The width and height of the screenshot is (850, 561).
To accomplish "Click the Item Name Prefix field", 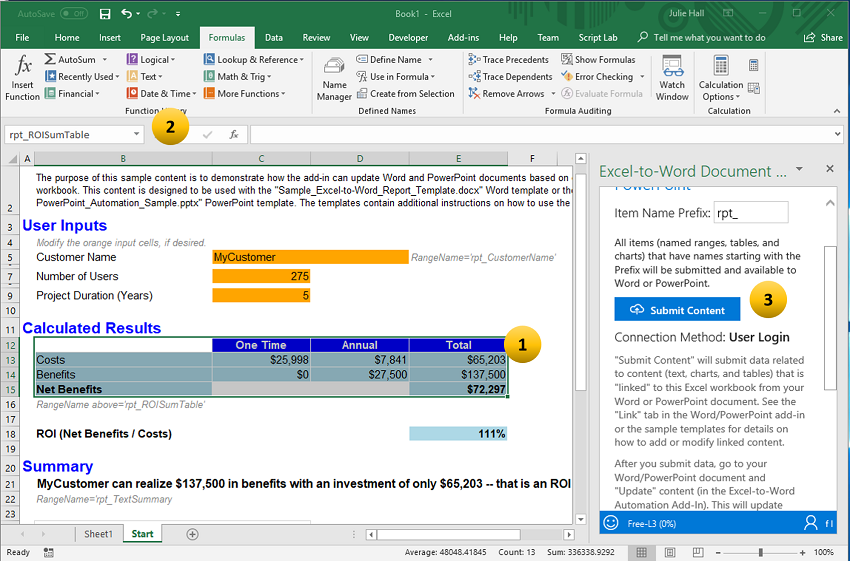I will point(751,212).
